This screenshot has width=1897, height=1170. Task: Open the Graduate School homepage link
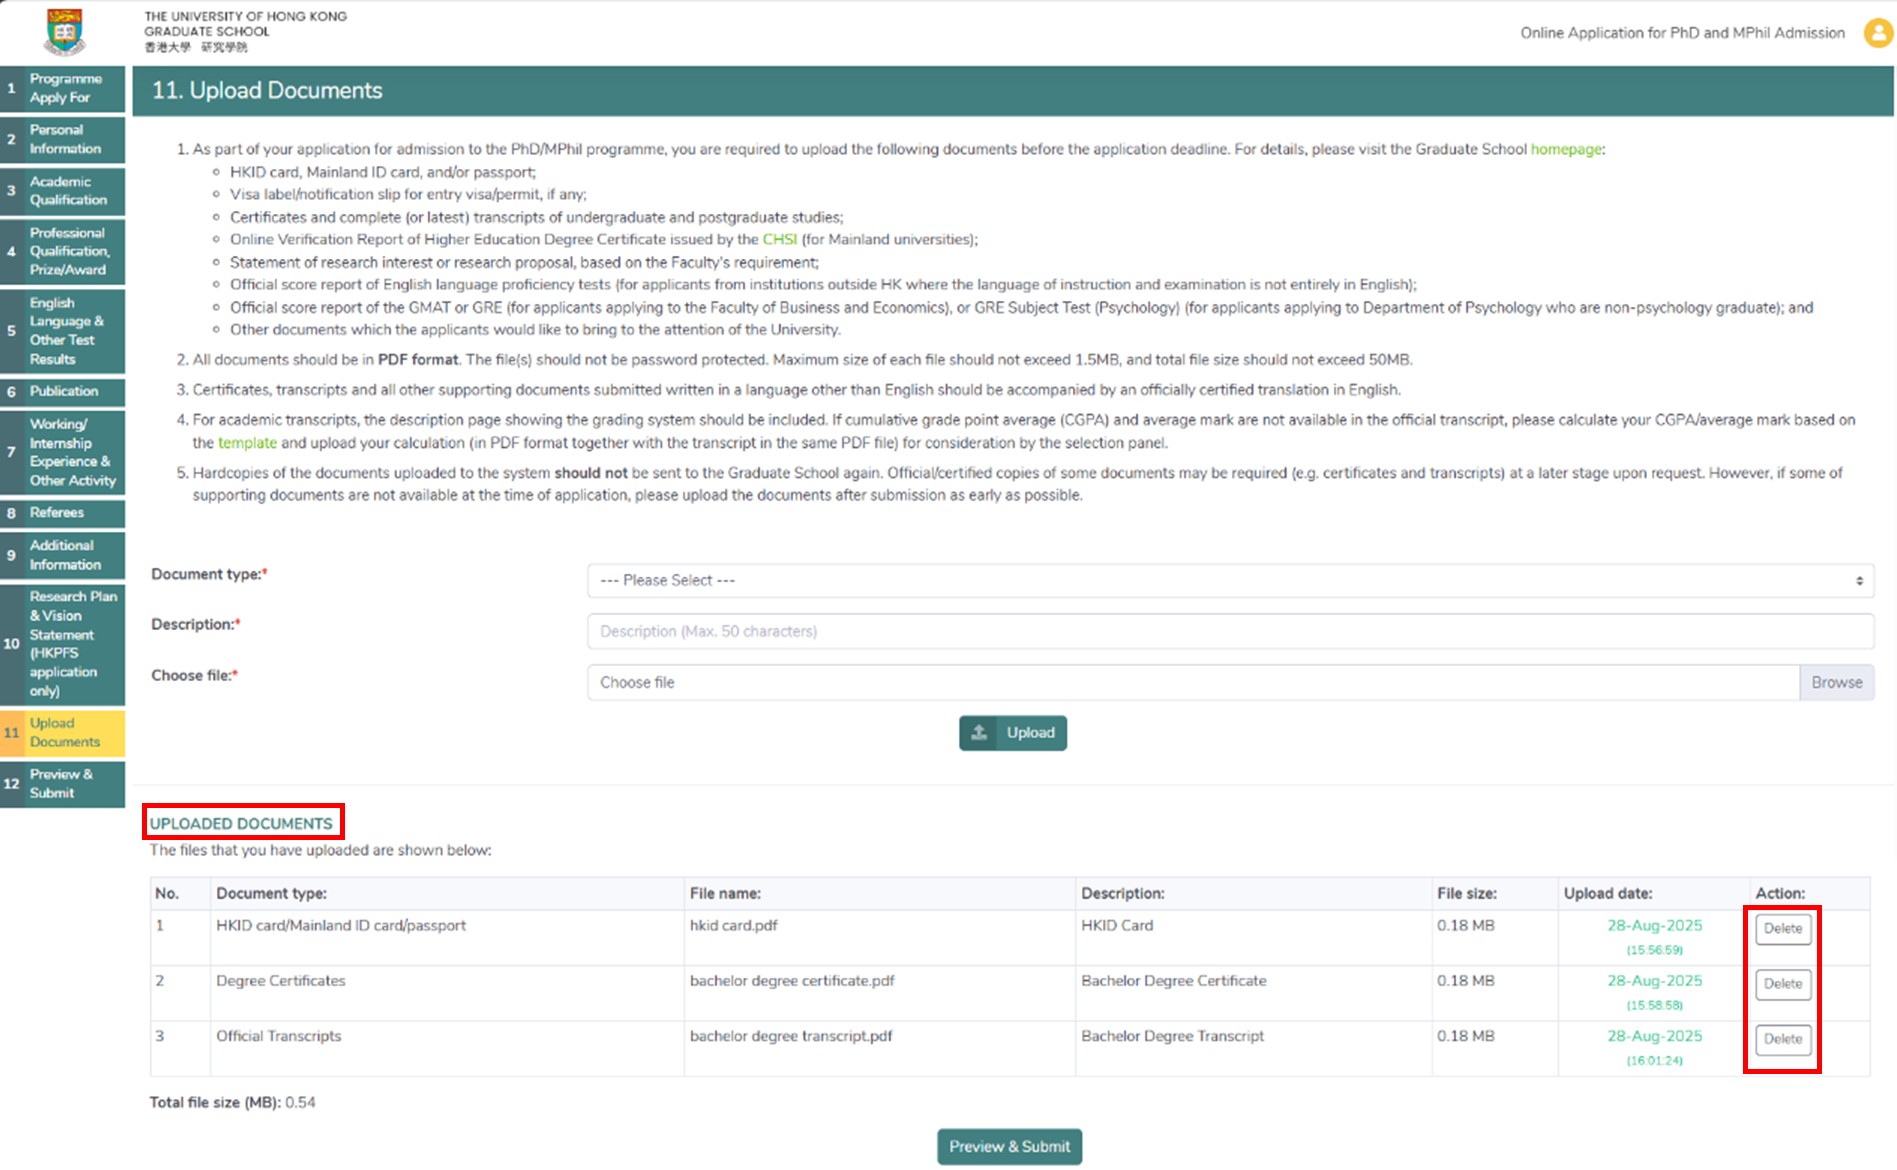[x=1565, y=148]
